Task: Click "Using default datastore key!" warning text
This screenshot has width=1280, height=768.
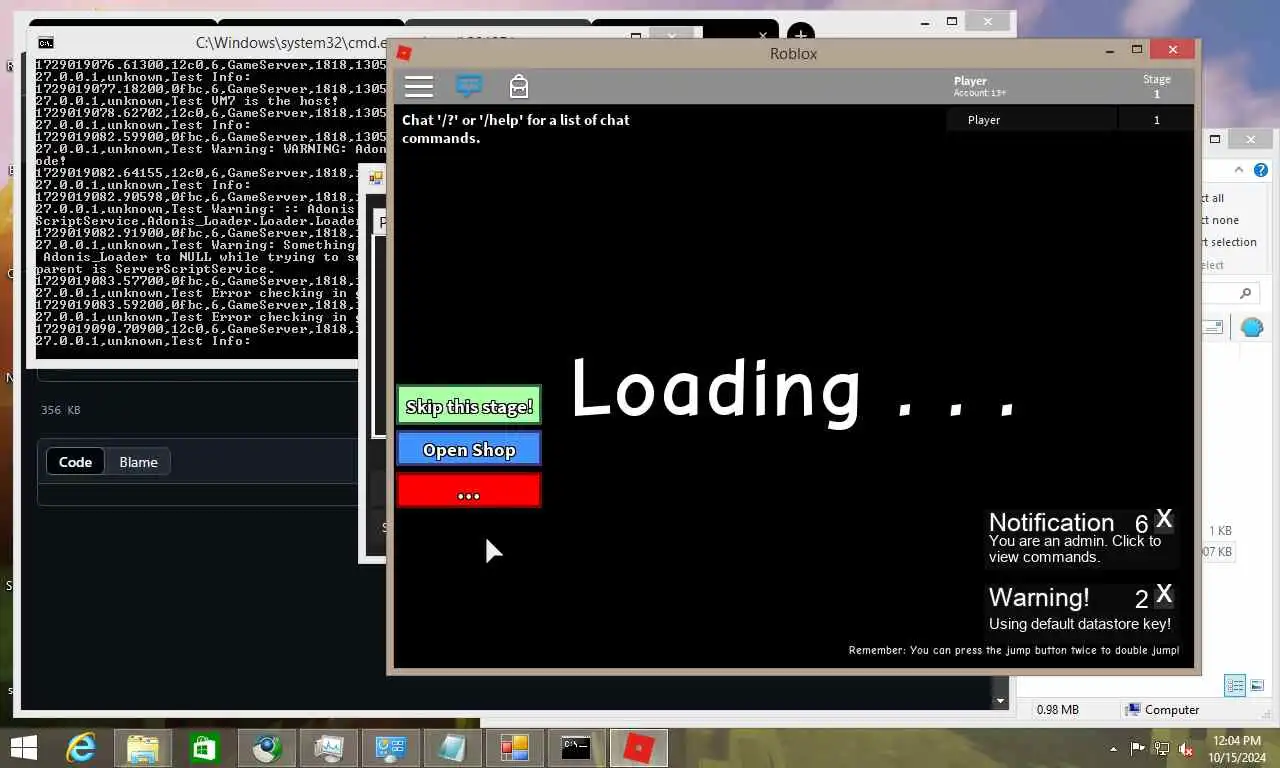Action: coord(1080,624)
